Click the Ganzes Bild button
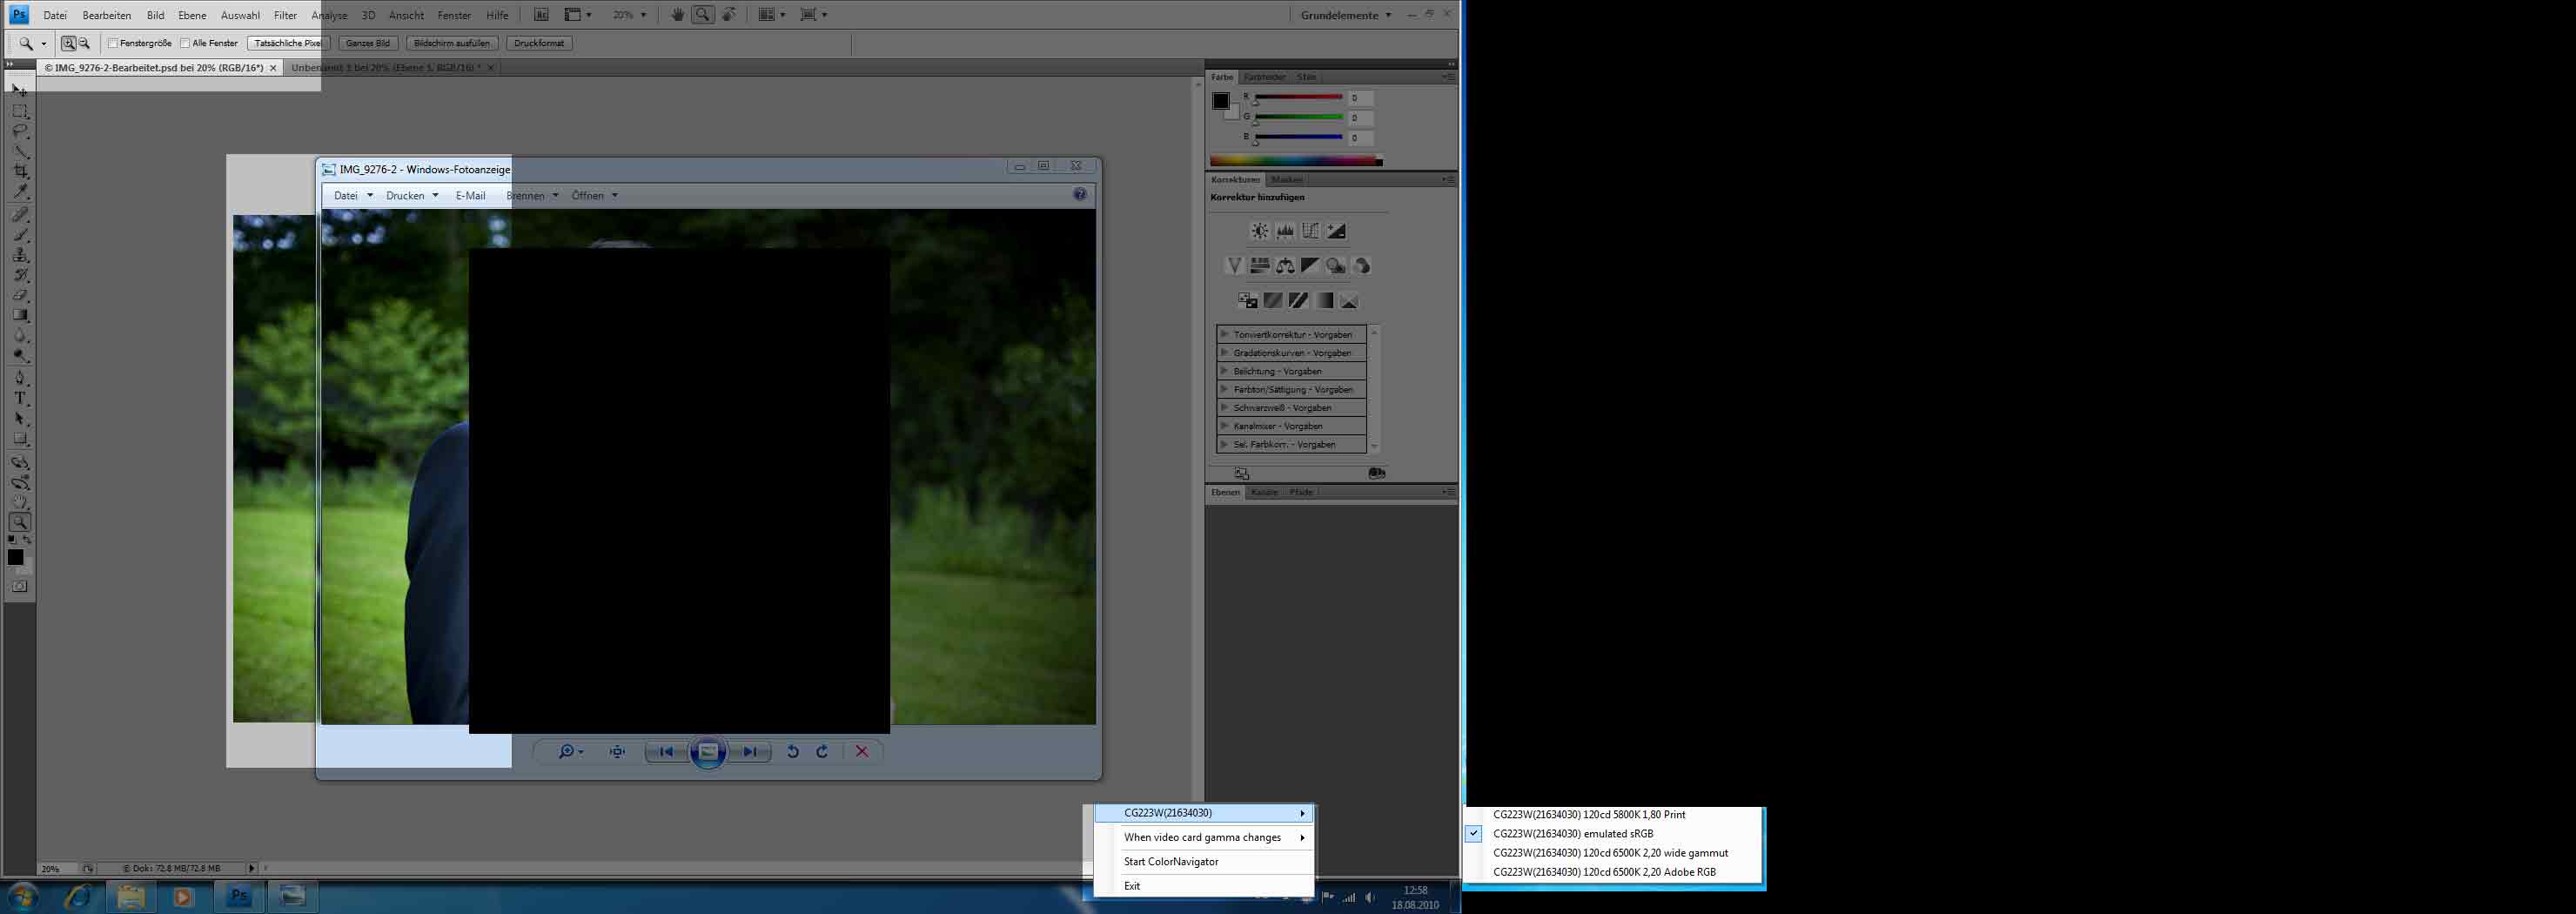 368,43
